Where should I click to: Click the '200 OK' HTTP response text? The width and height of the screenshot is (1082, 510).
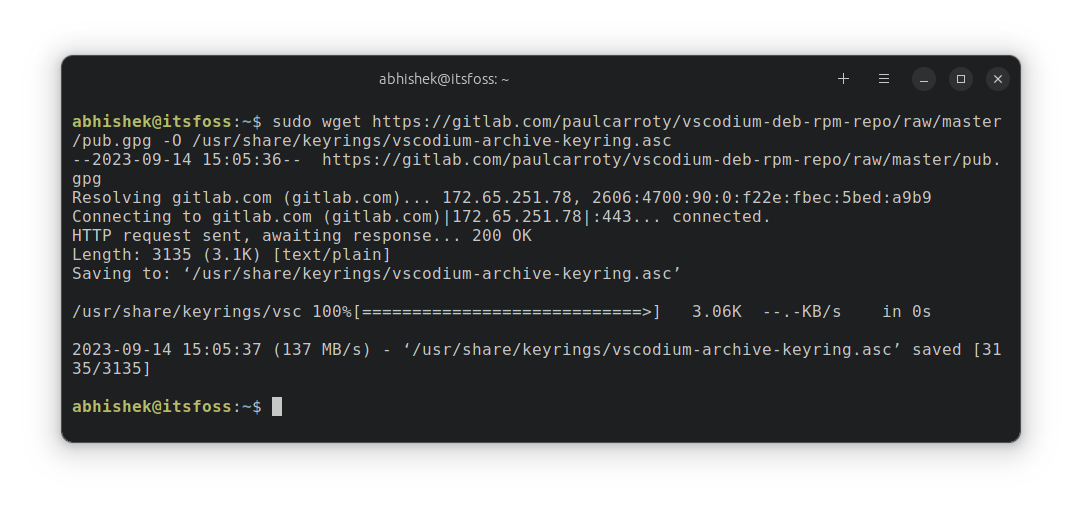click(502, 235)
